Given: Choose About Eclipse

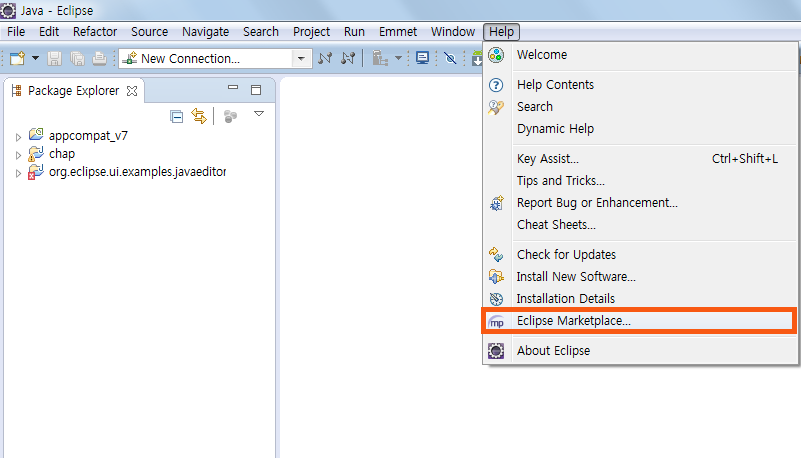Looking at the screenshot, I should (x=640, y=351).
